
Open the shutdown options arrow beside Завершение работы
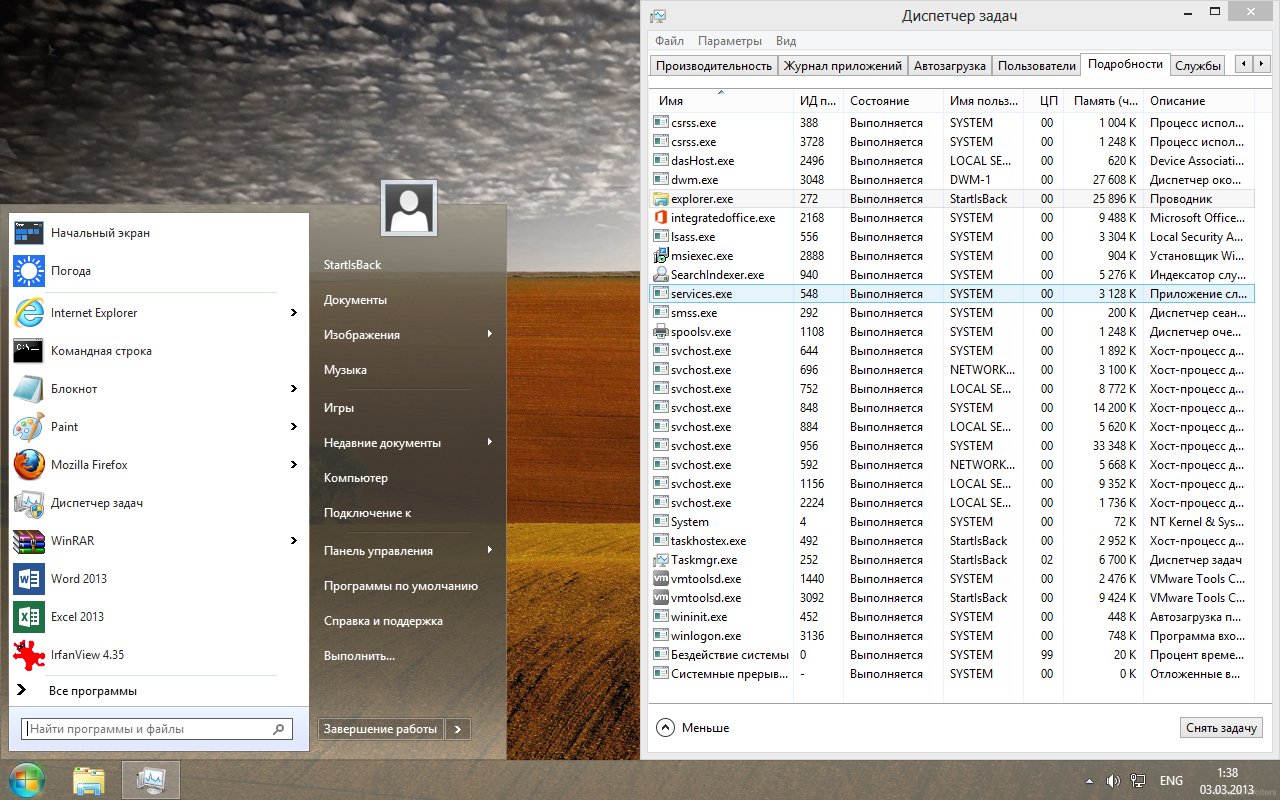click(458, 729)
